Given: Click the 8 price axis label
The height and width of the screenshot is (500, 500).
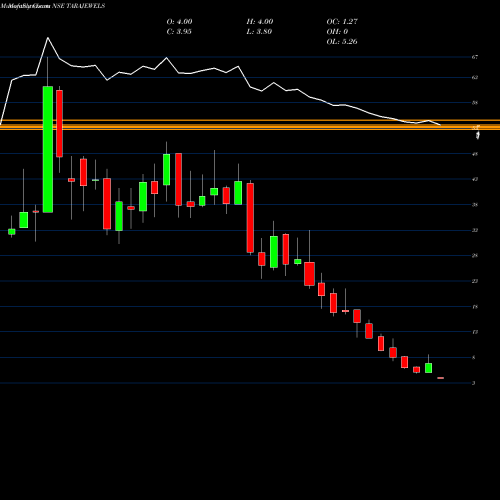Looking at the screenshot, I should click(x=474, y=357).
